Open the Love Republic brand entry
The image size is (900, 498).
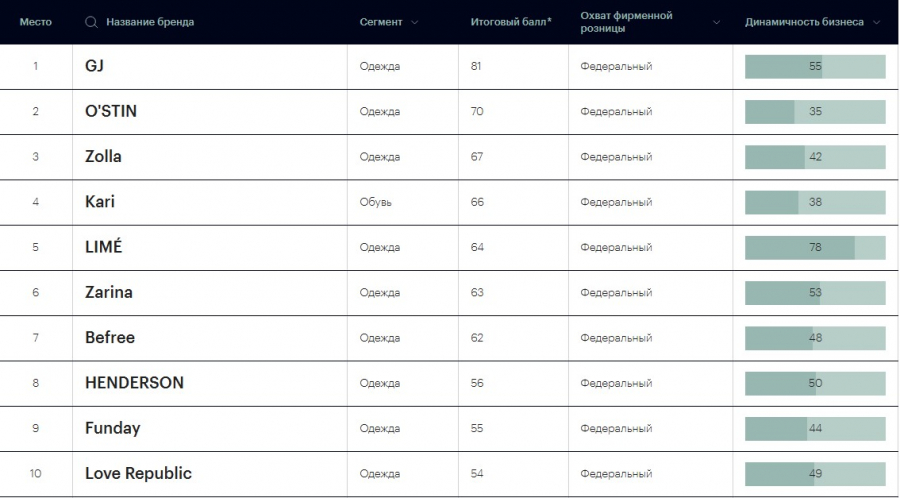[138, 473]
